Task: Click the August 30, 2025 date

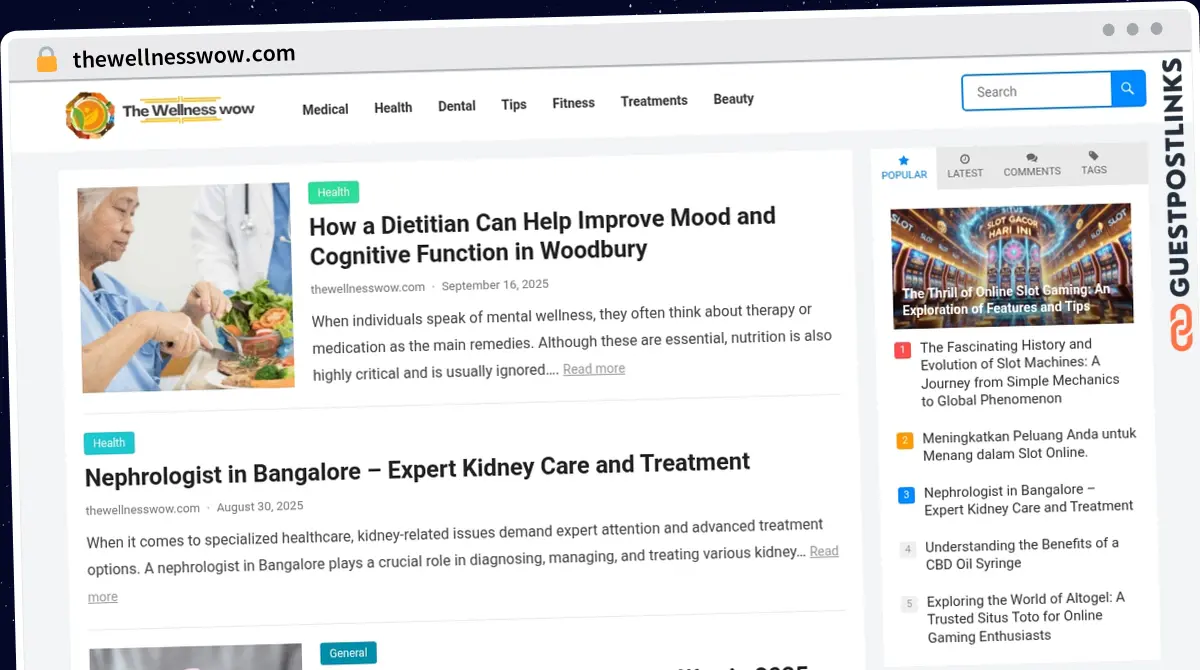Action: (260, 507)
